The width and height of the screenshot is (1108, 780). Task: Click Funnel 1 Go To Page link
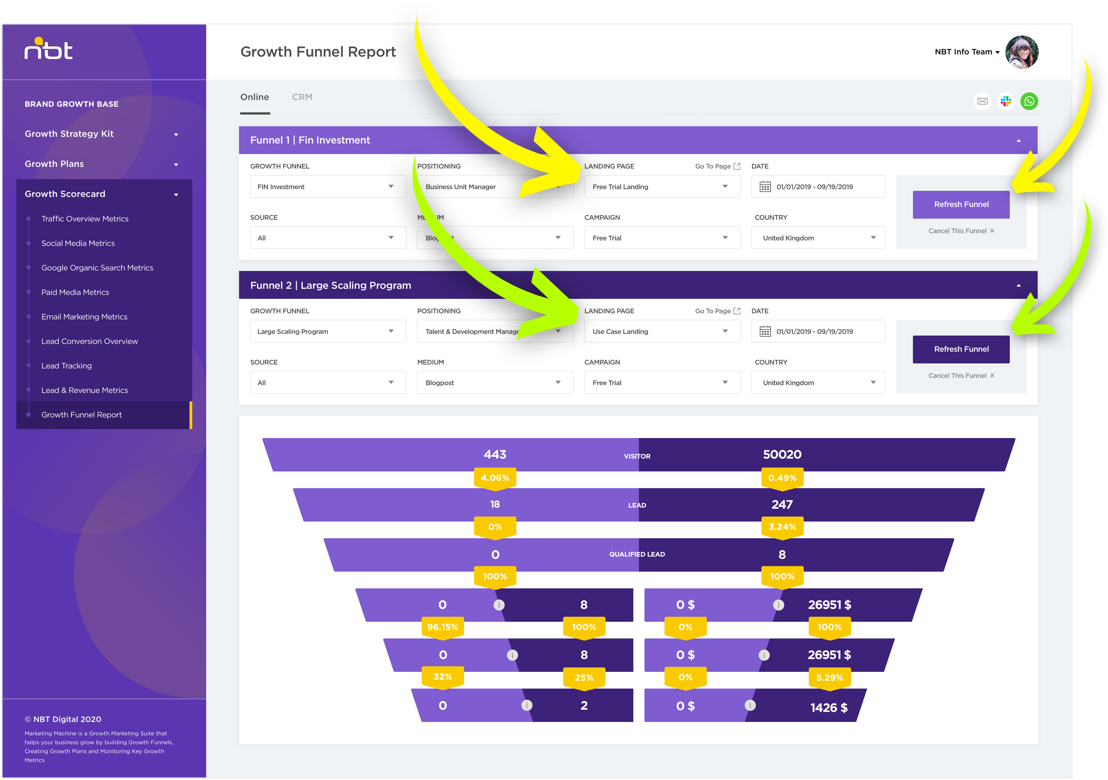click(x=717, y=167)
